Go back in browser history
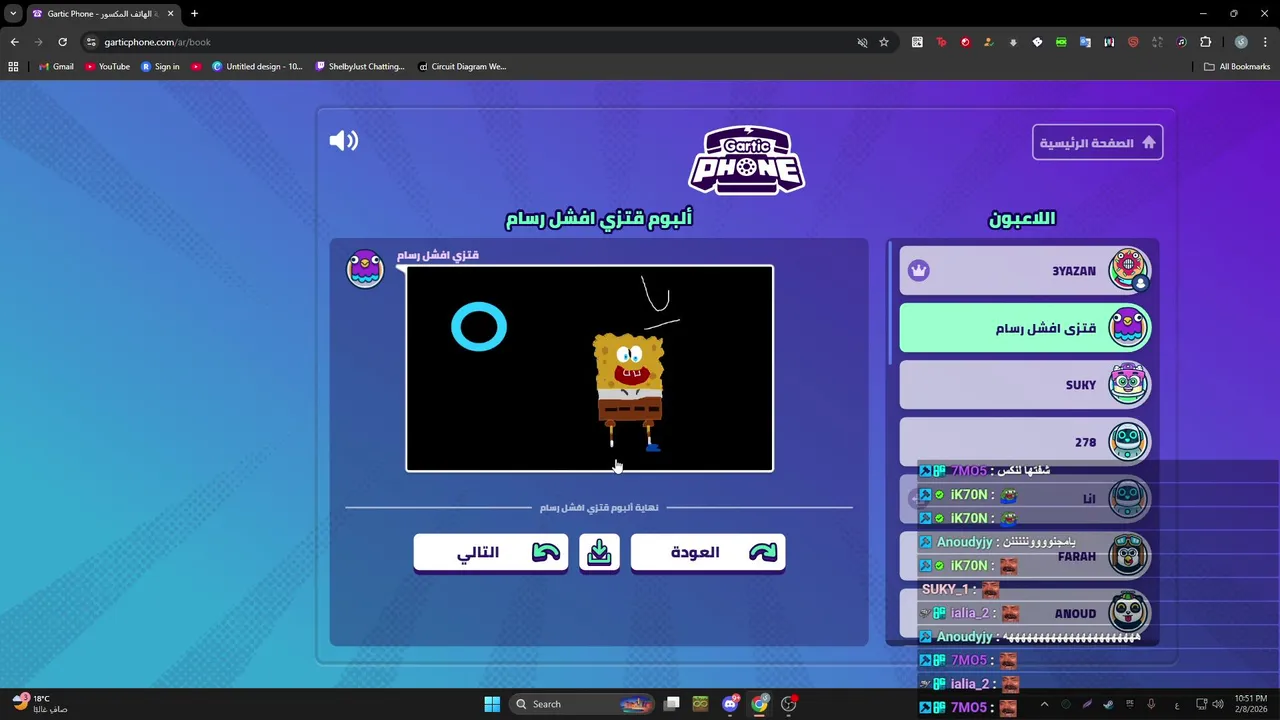Screen dimensions: 1280x720 pos(14,42)
